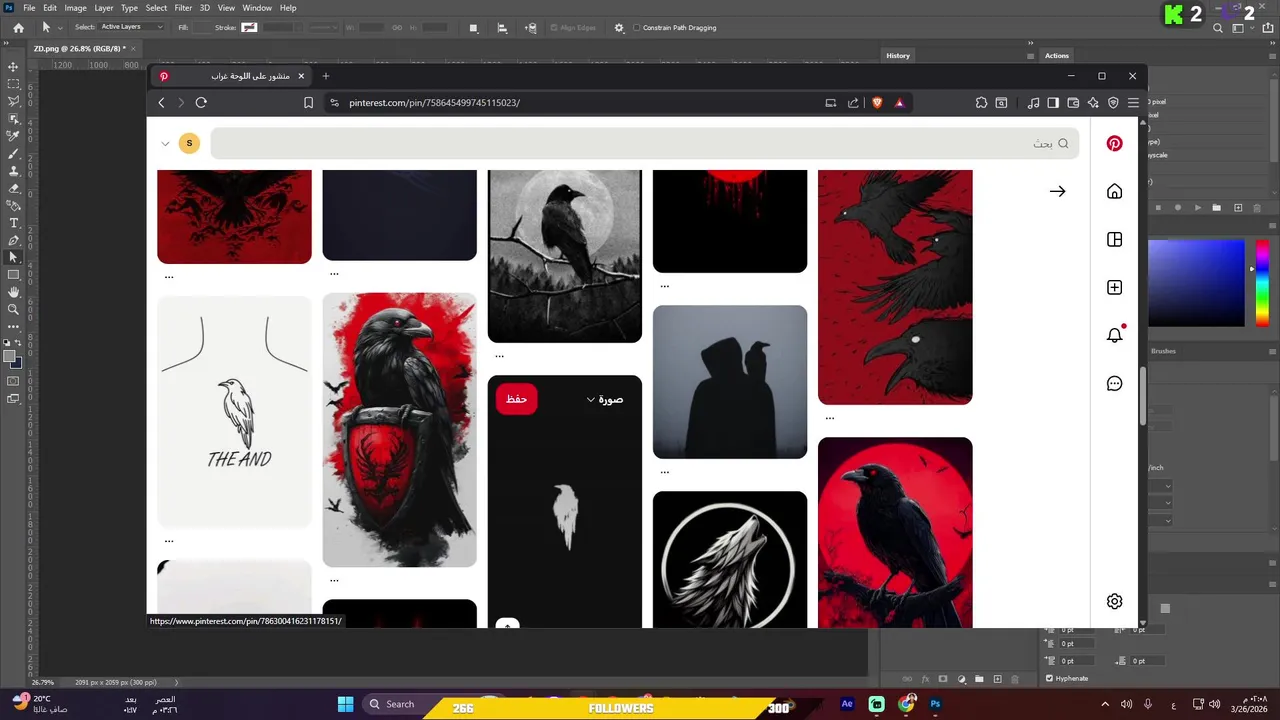Open Pinterest home from the sidebar
The height and width of the screenshot is (720, 1280).
pos(1114,191)
